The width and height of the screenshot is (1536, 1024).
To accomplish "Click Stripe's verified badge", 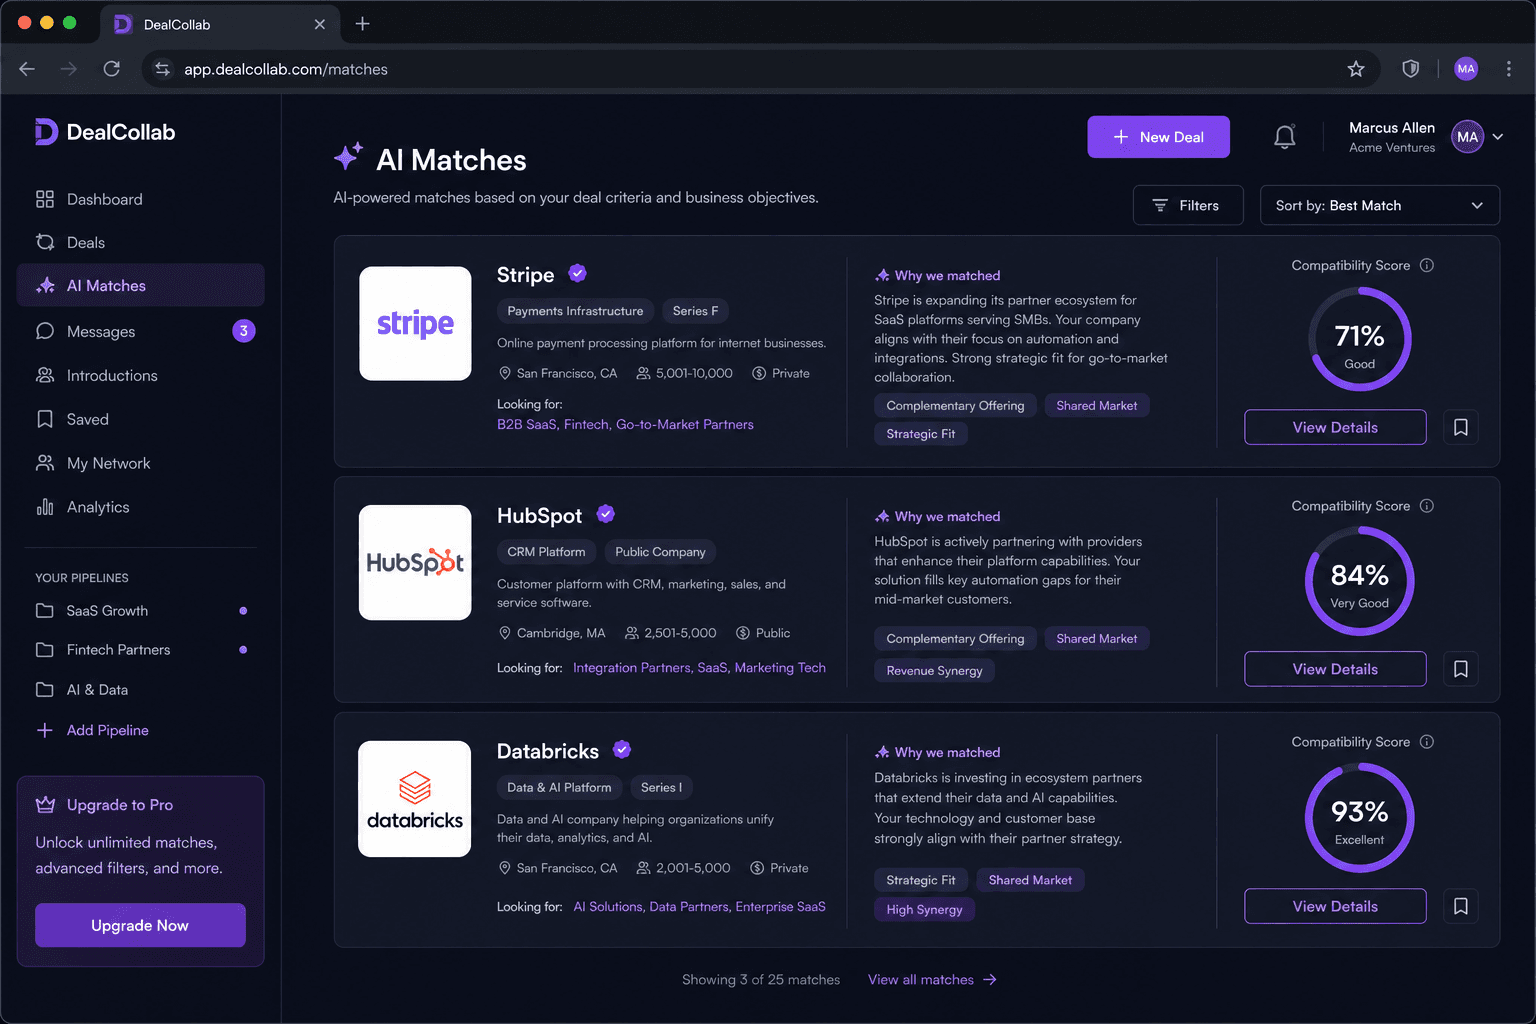I will pos(578,273).
